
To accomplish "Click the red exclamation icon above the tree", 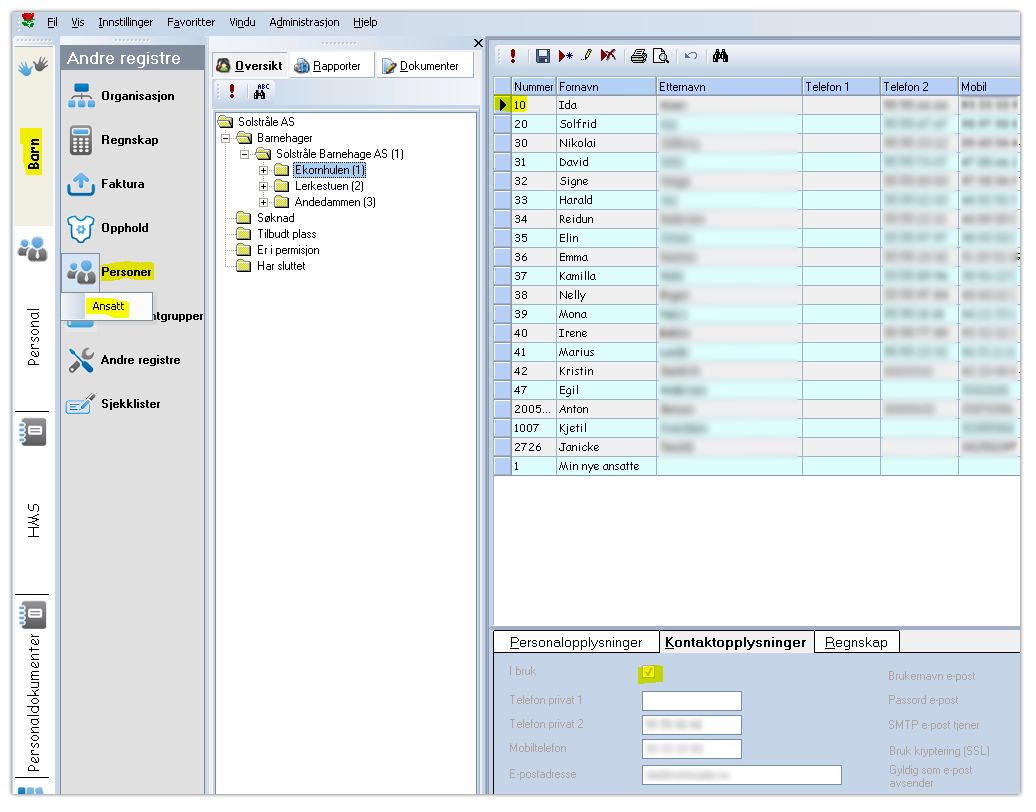I will pyautogui.click(x=232, y=91).
